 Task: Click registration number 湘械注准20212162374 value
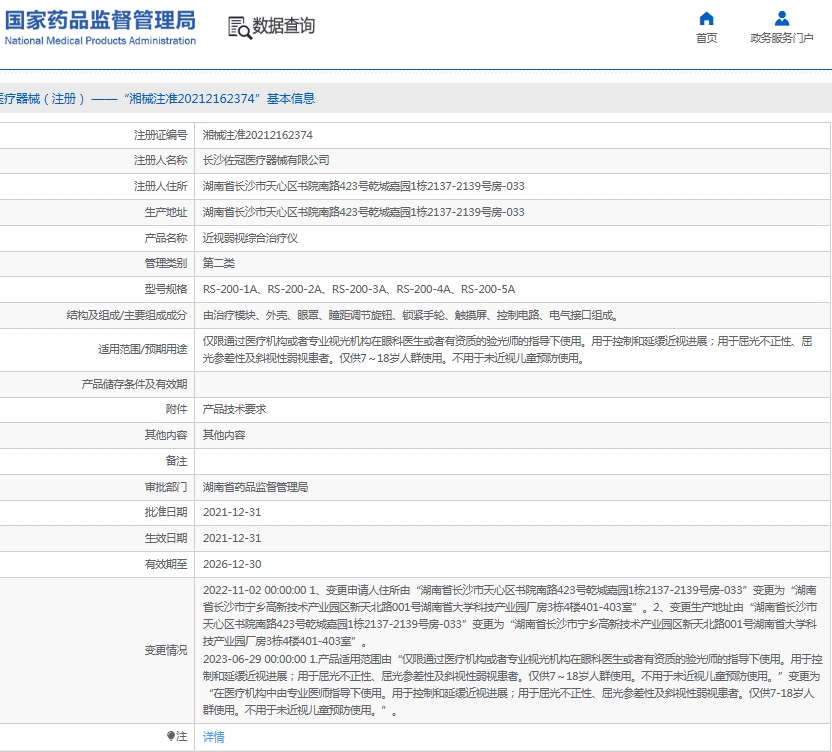tap(257, 135)
